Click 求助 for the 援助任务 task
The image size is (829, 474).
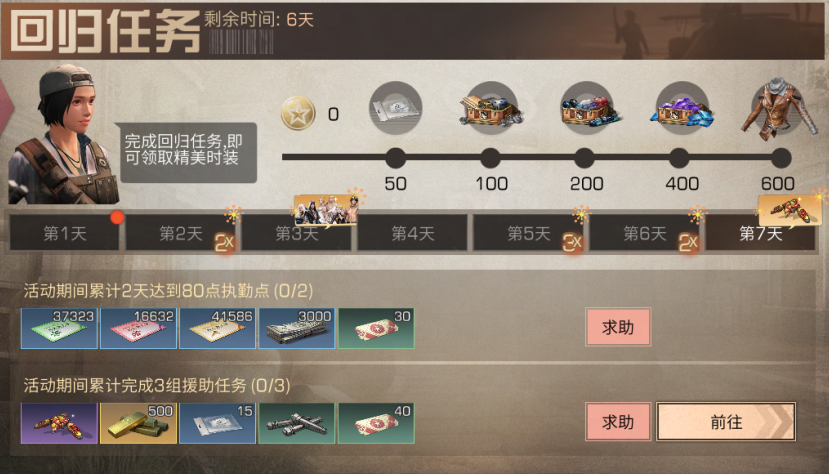click(618, 422)
